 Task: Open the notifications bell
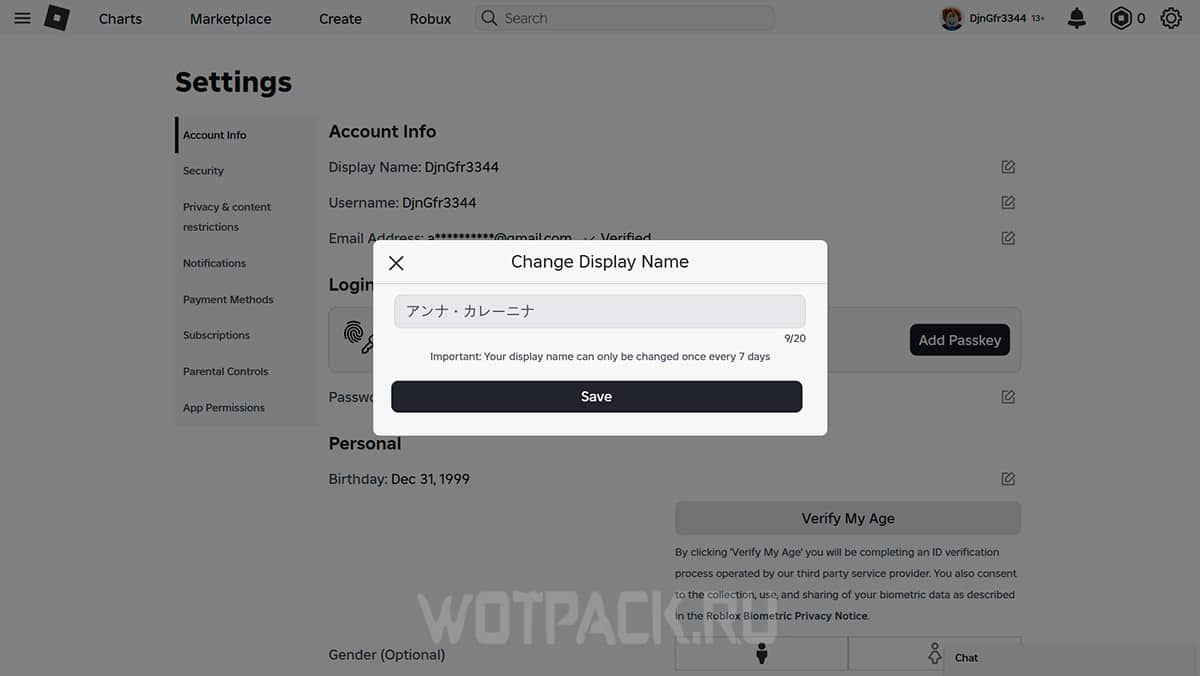(1077, 18)
